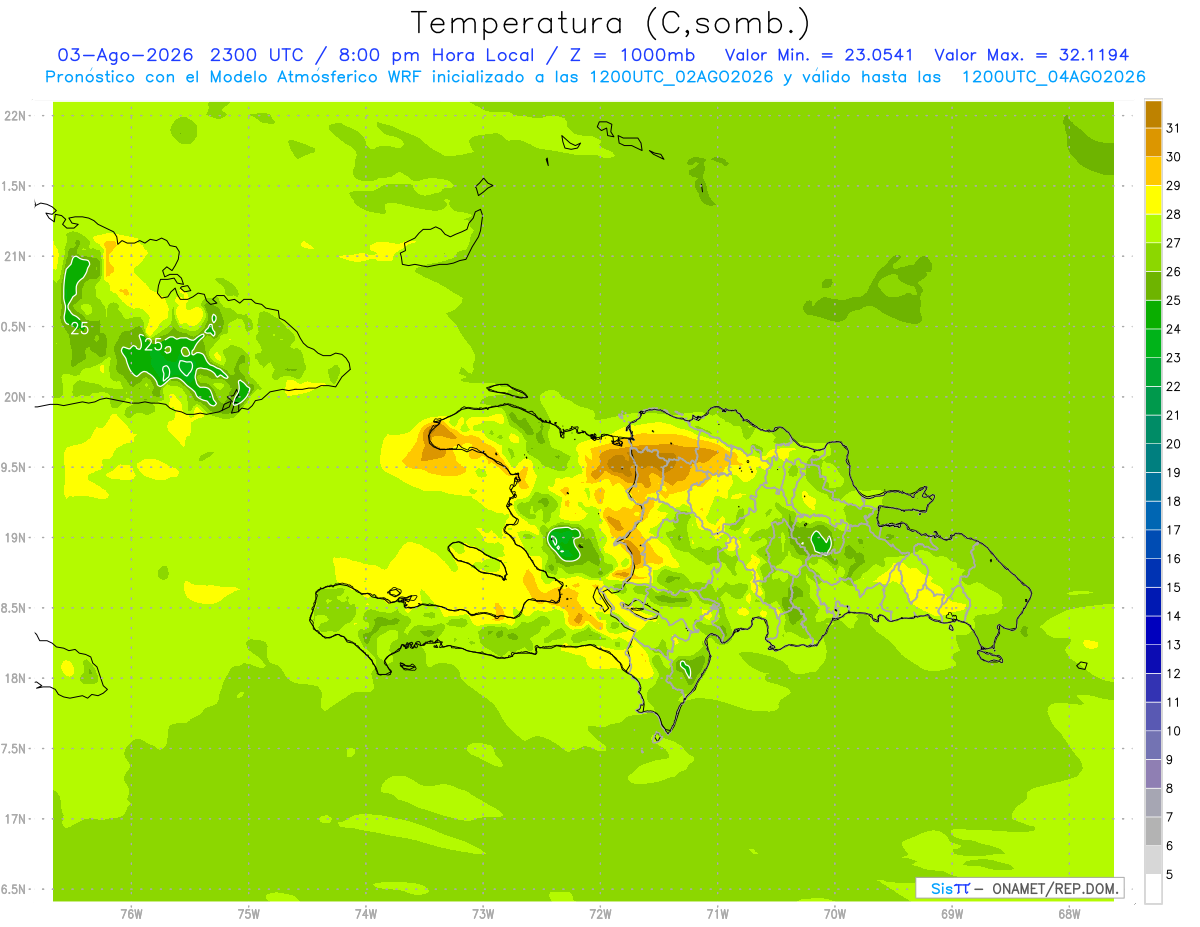Click the colorbar label "15"
Viewport: 1200px width, 927px height.
point(1174,587)
